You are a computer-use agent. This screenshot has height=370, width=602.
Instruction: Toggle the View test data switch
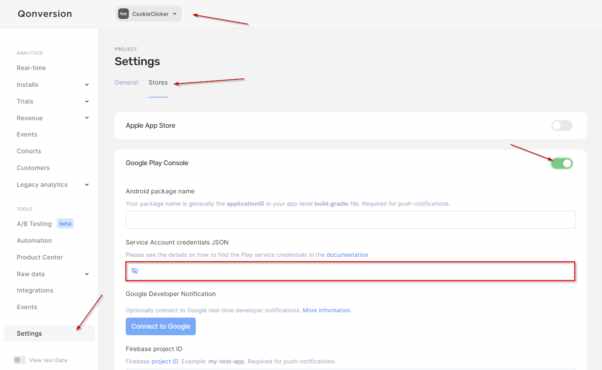[18, 360]
